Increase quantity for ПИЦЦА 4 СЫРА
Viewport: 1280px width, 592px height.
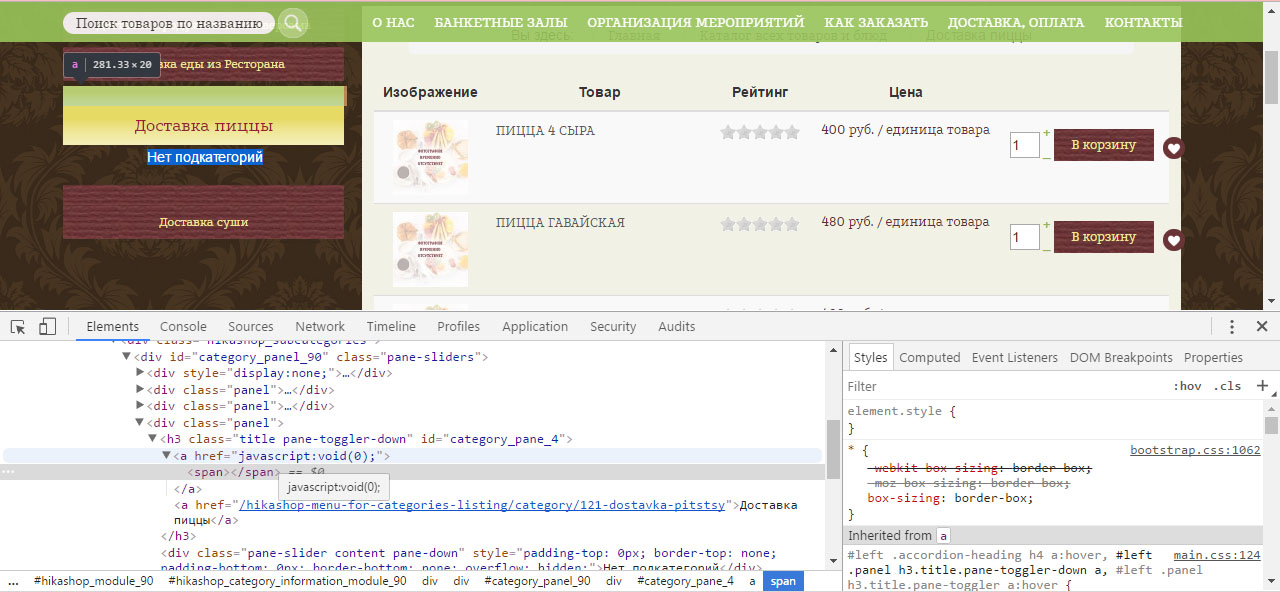click(x=1047, y=133)
